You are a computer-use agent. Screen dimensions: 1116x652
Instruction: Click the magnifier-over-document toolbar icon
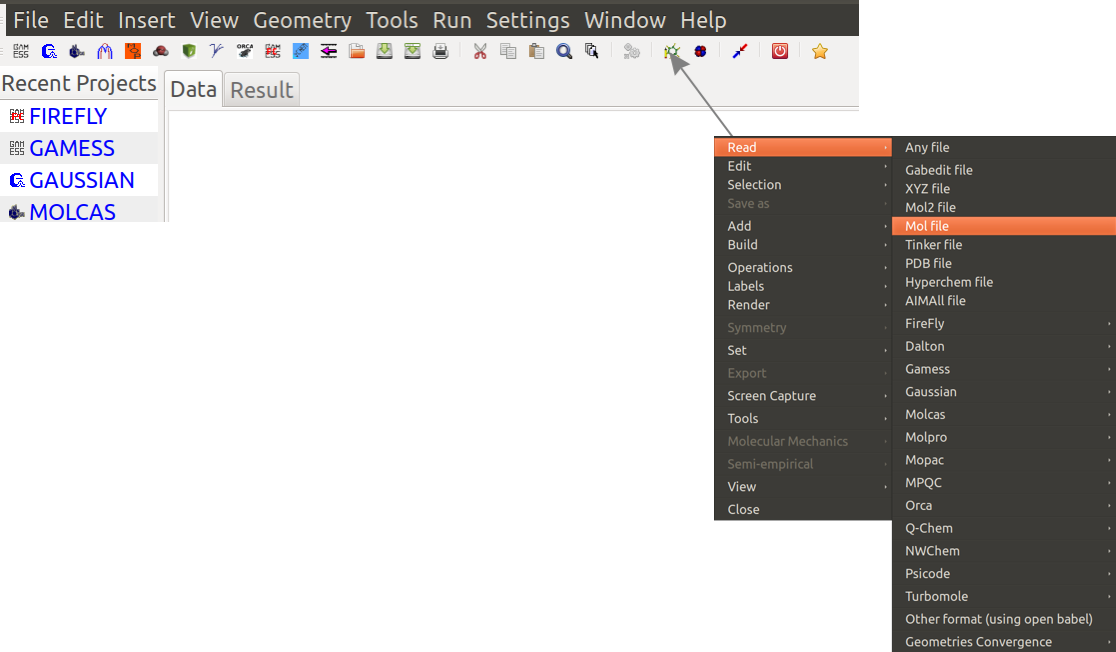coord(592,51)
